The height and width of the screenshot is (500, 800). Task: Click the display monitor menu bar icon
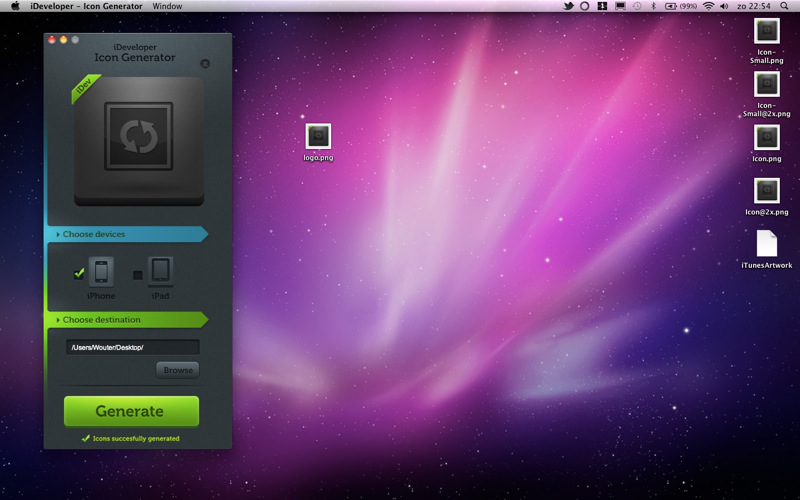coord(620,6)
